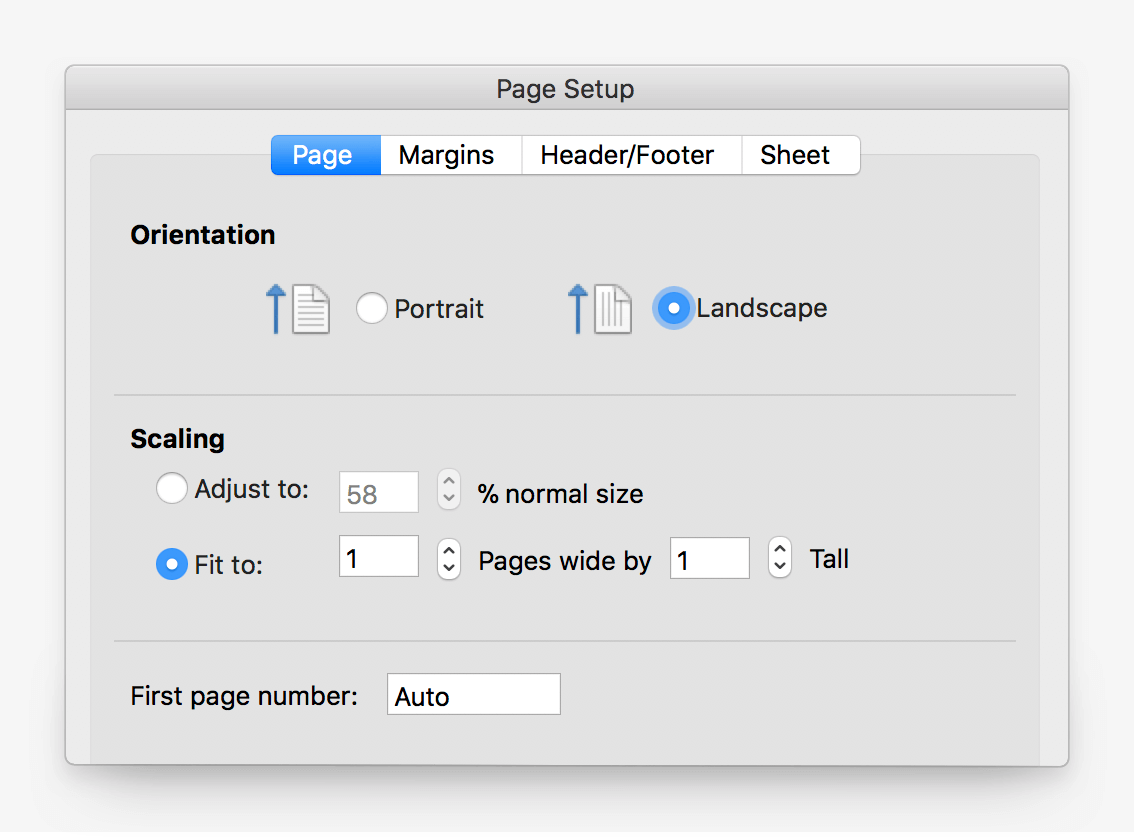Viewport: 1134px width, 838px height.
Task: Increase the percent normal size stepper
Action: coord(449,482)
